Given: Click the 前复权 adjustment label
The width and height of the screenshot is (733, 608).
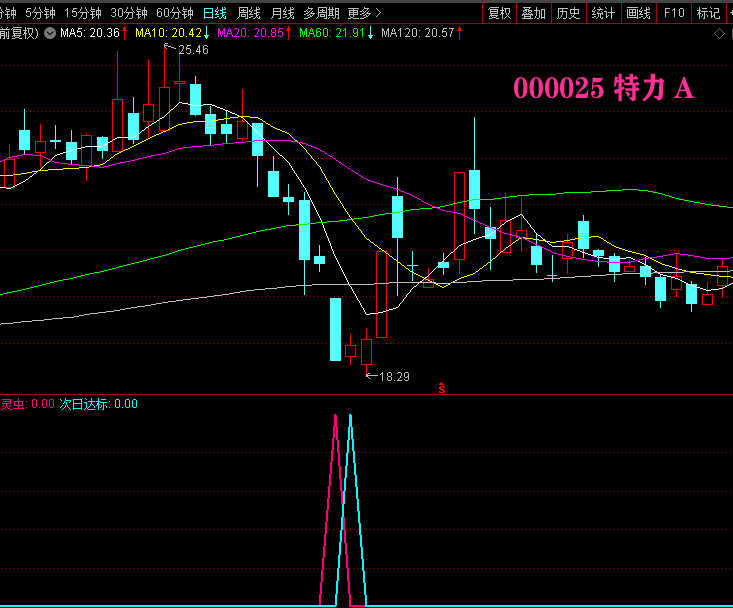Looking at the screenshot, I should coord(19,33).
